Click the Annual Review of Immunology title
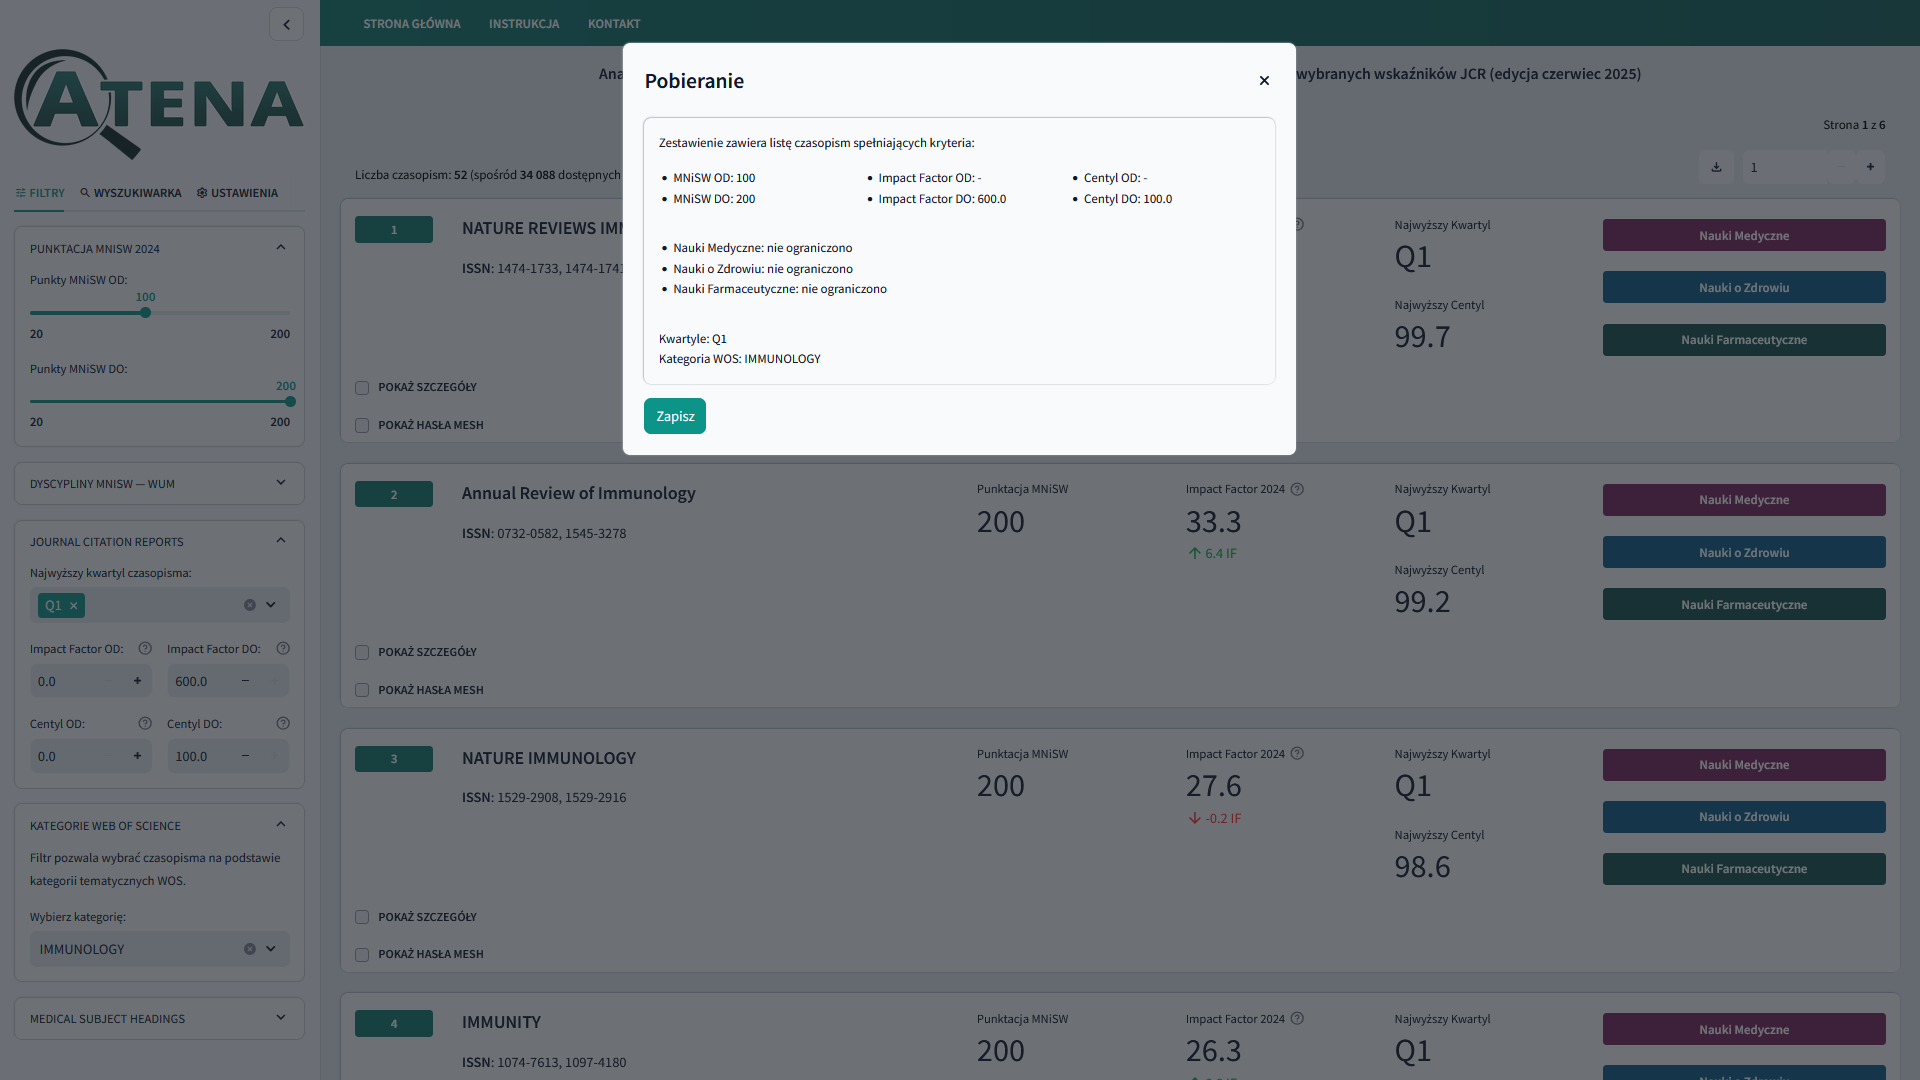This screenshot has width=1920, height=1080. pos(578,493)
